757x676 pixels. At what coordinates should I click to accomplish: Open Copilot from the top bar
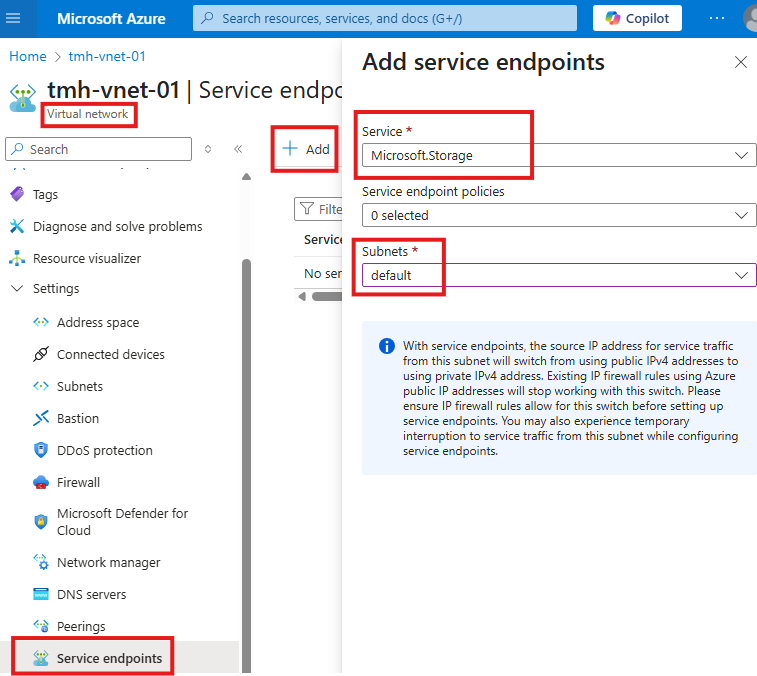[637, 18]
